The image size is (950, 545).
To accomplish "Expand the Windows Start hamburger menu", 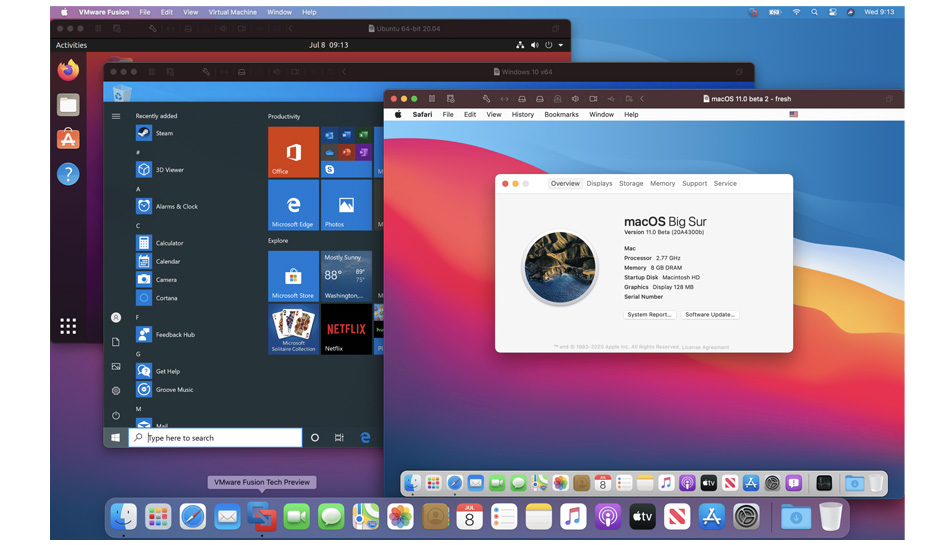I will point(116,116).
